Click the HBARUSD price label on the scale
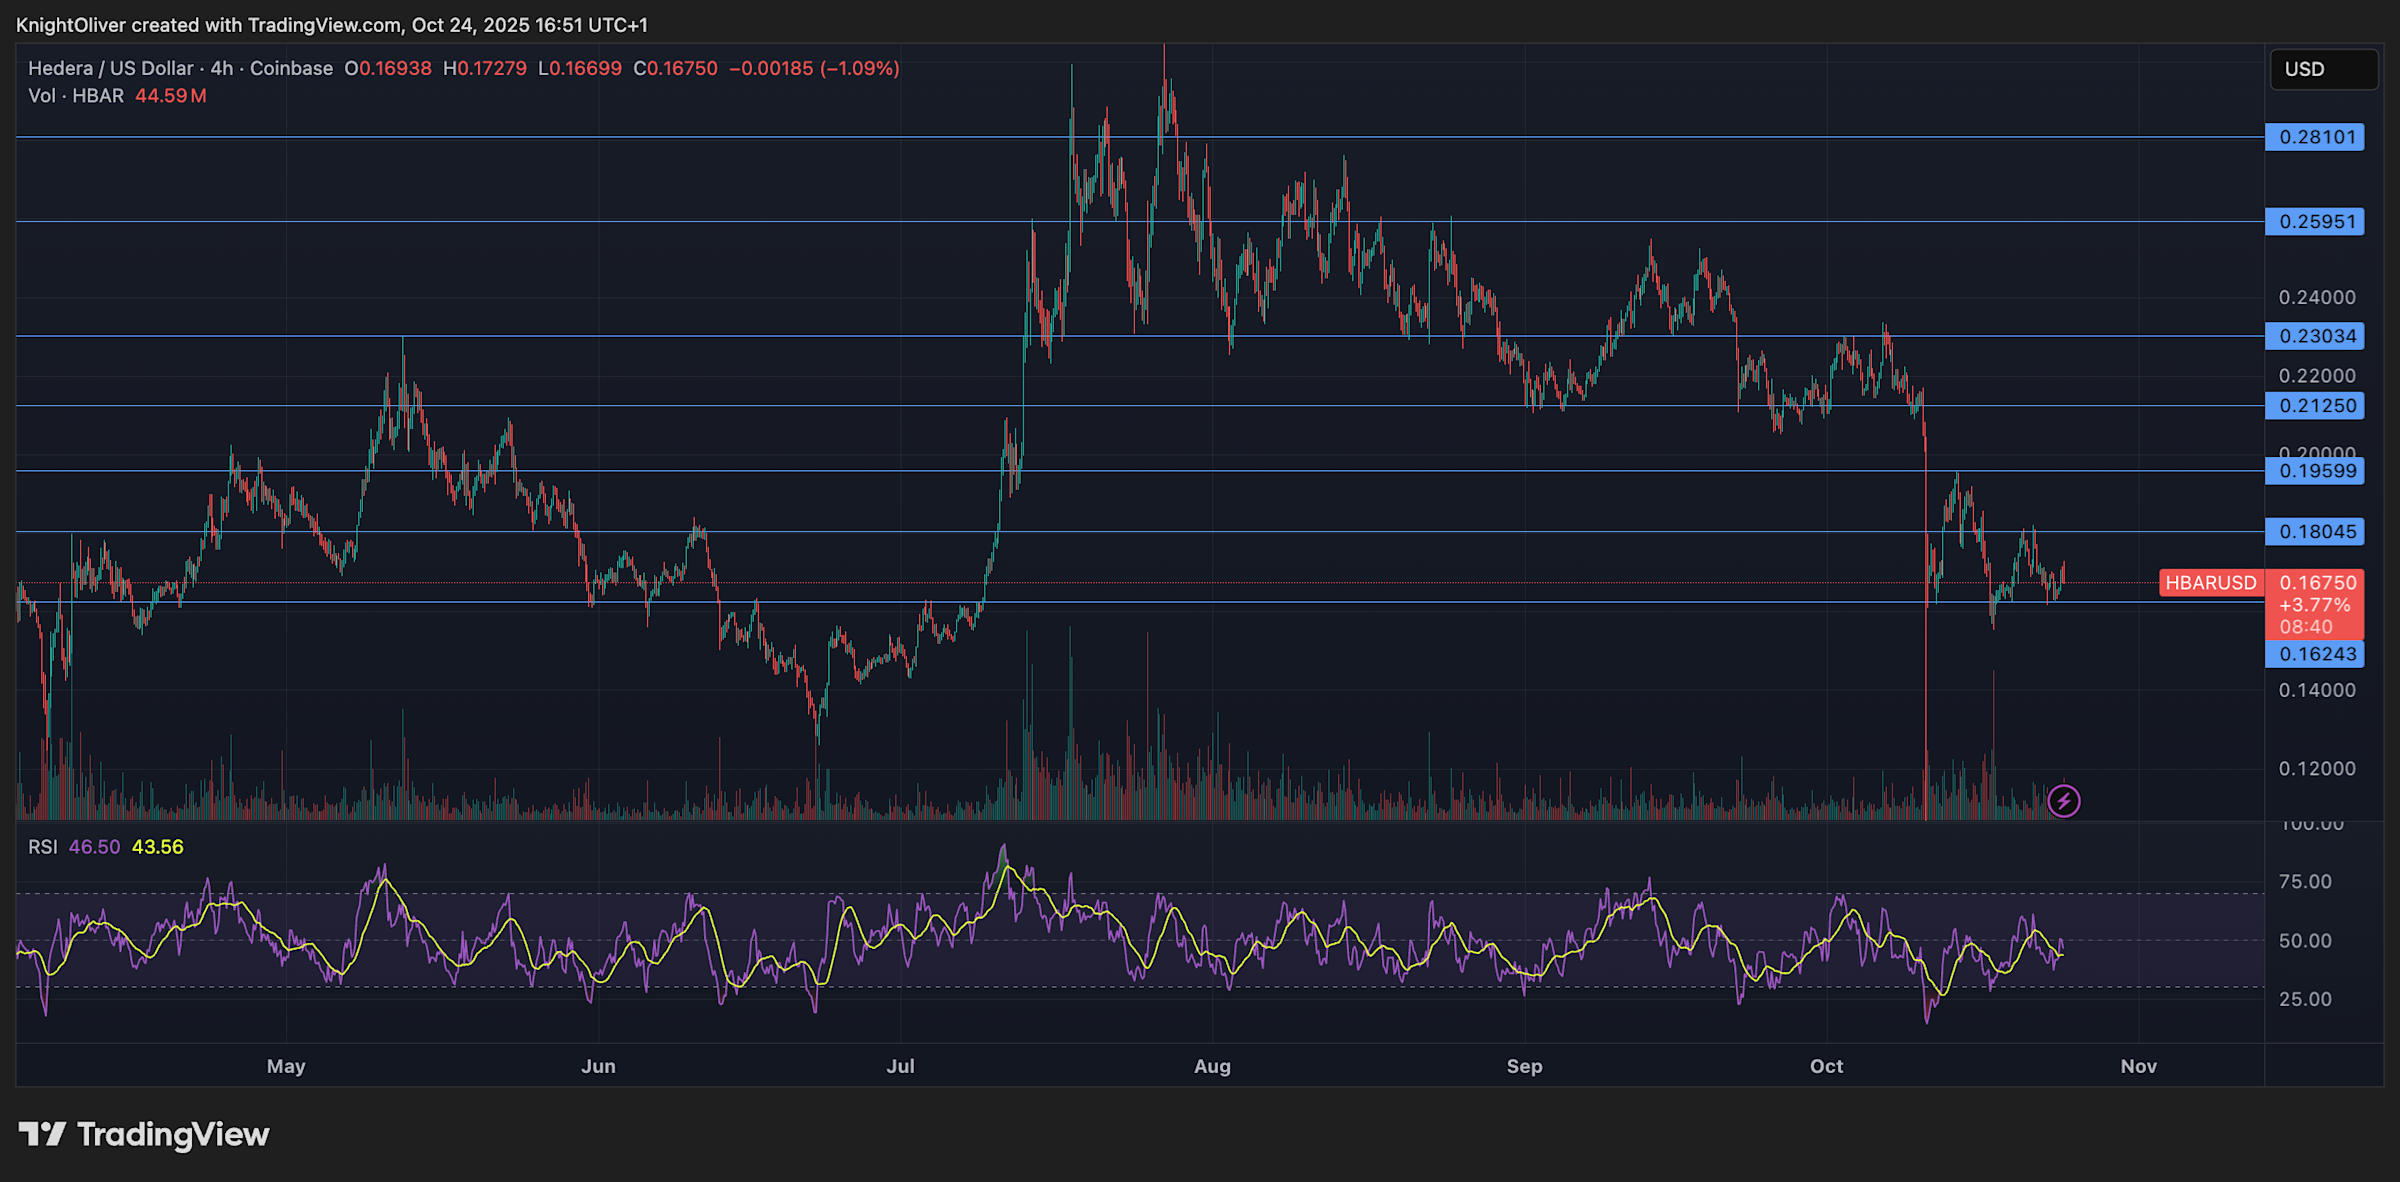This screenshot has height=1182, width=2400. click(x=2211, y=583)
